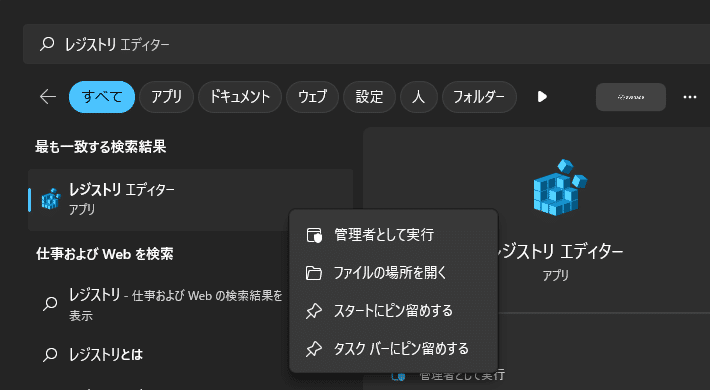Click the folder icon beside ファイルの場所を開く
710x390 pixels.
314,273
